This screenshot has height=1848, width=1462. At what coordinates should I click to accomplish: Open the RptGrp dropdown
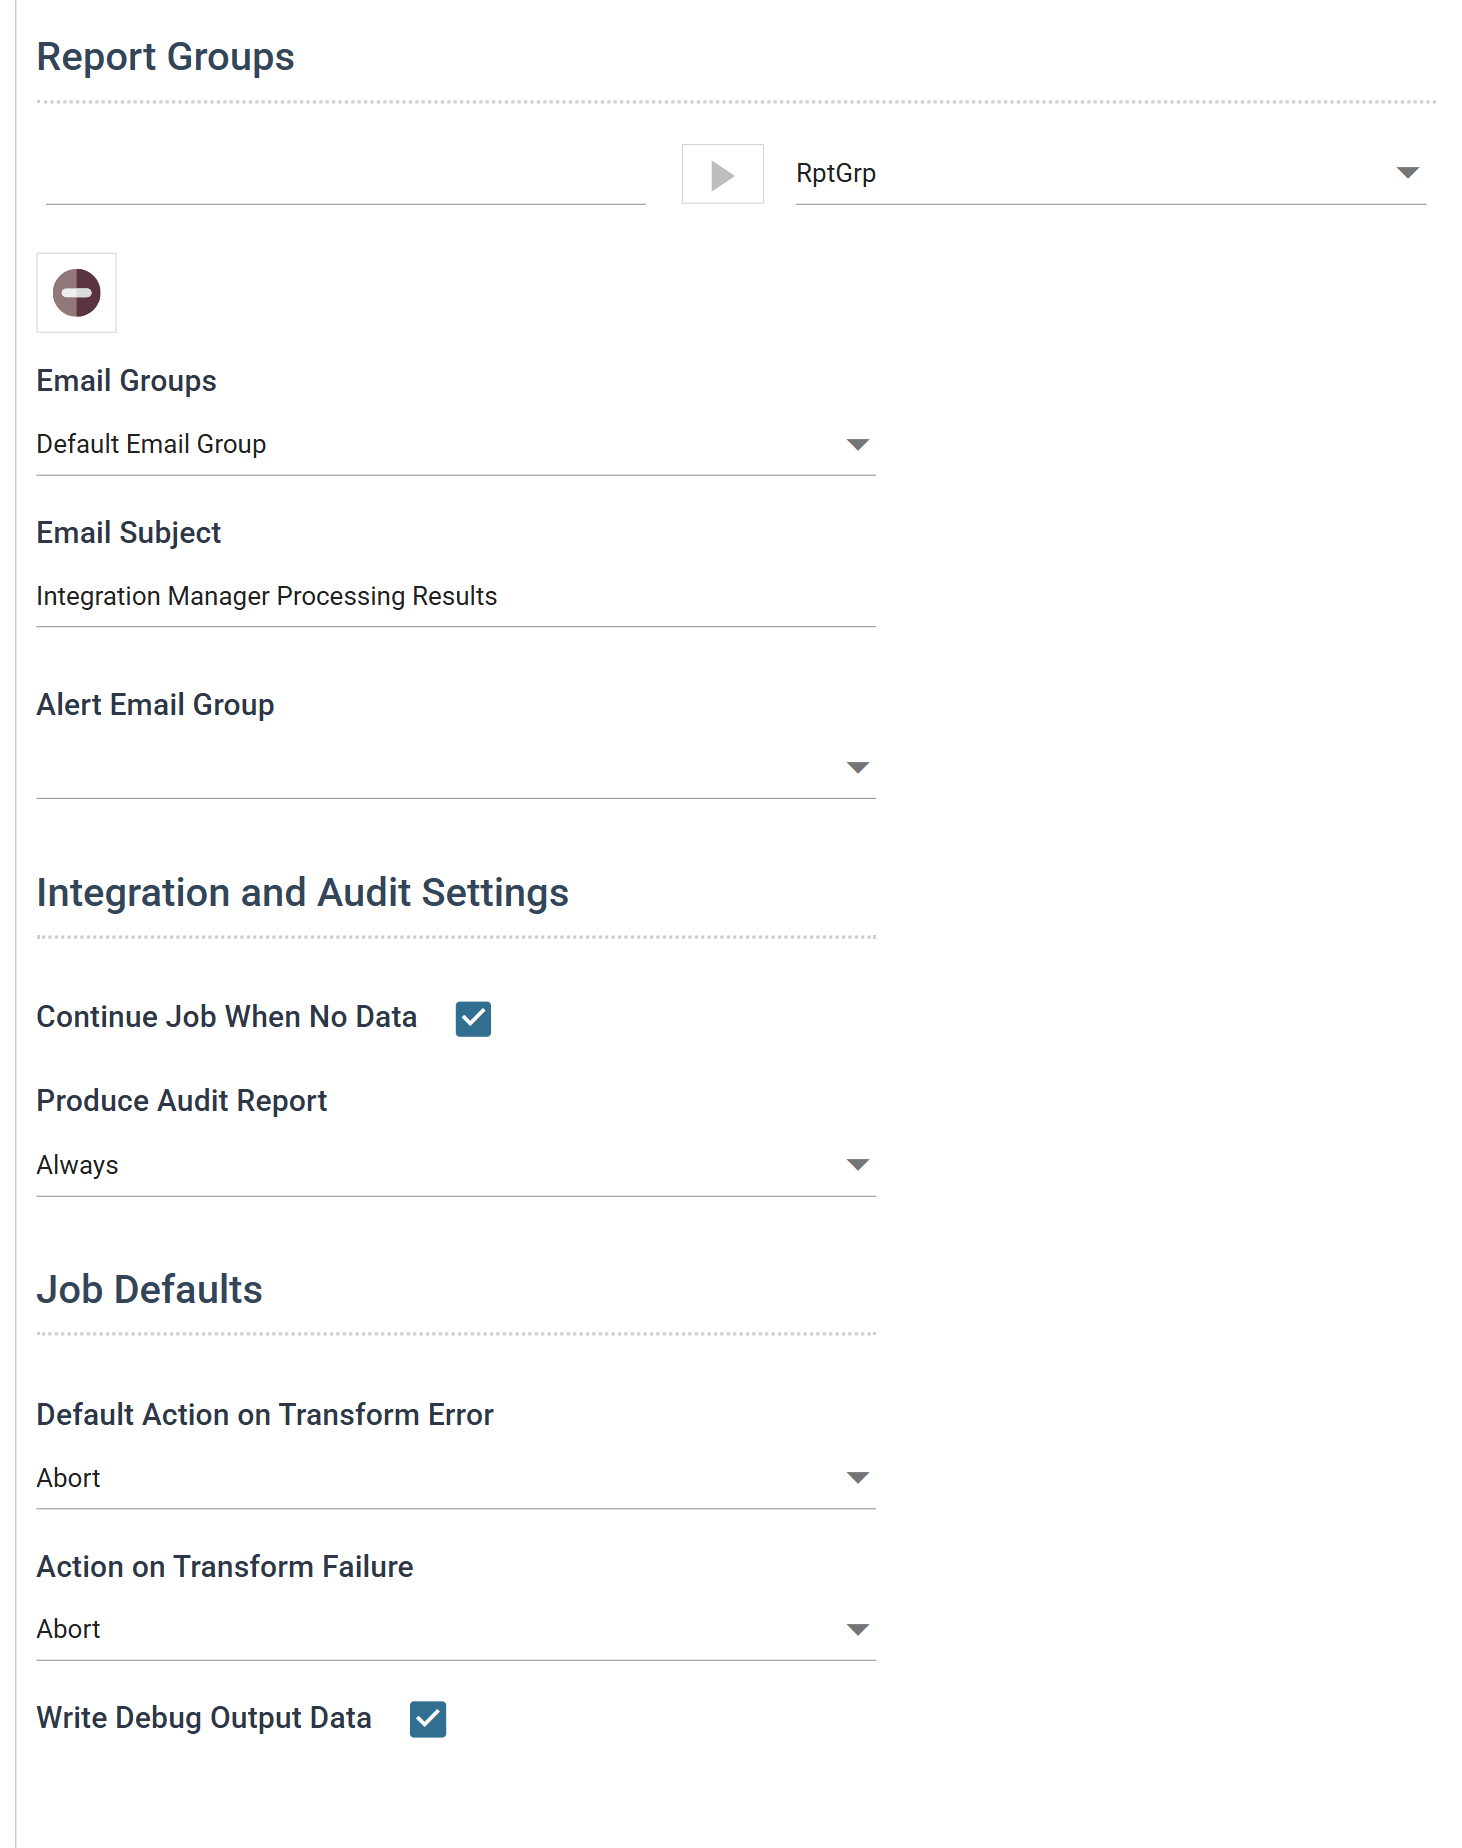click(x=1110, y=174)
